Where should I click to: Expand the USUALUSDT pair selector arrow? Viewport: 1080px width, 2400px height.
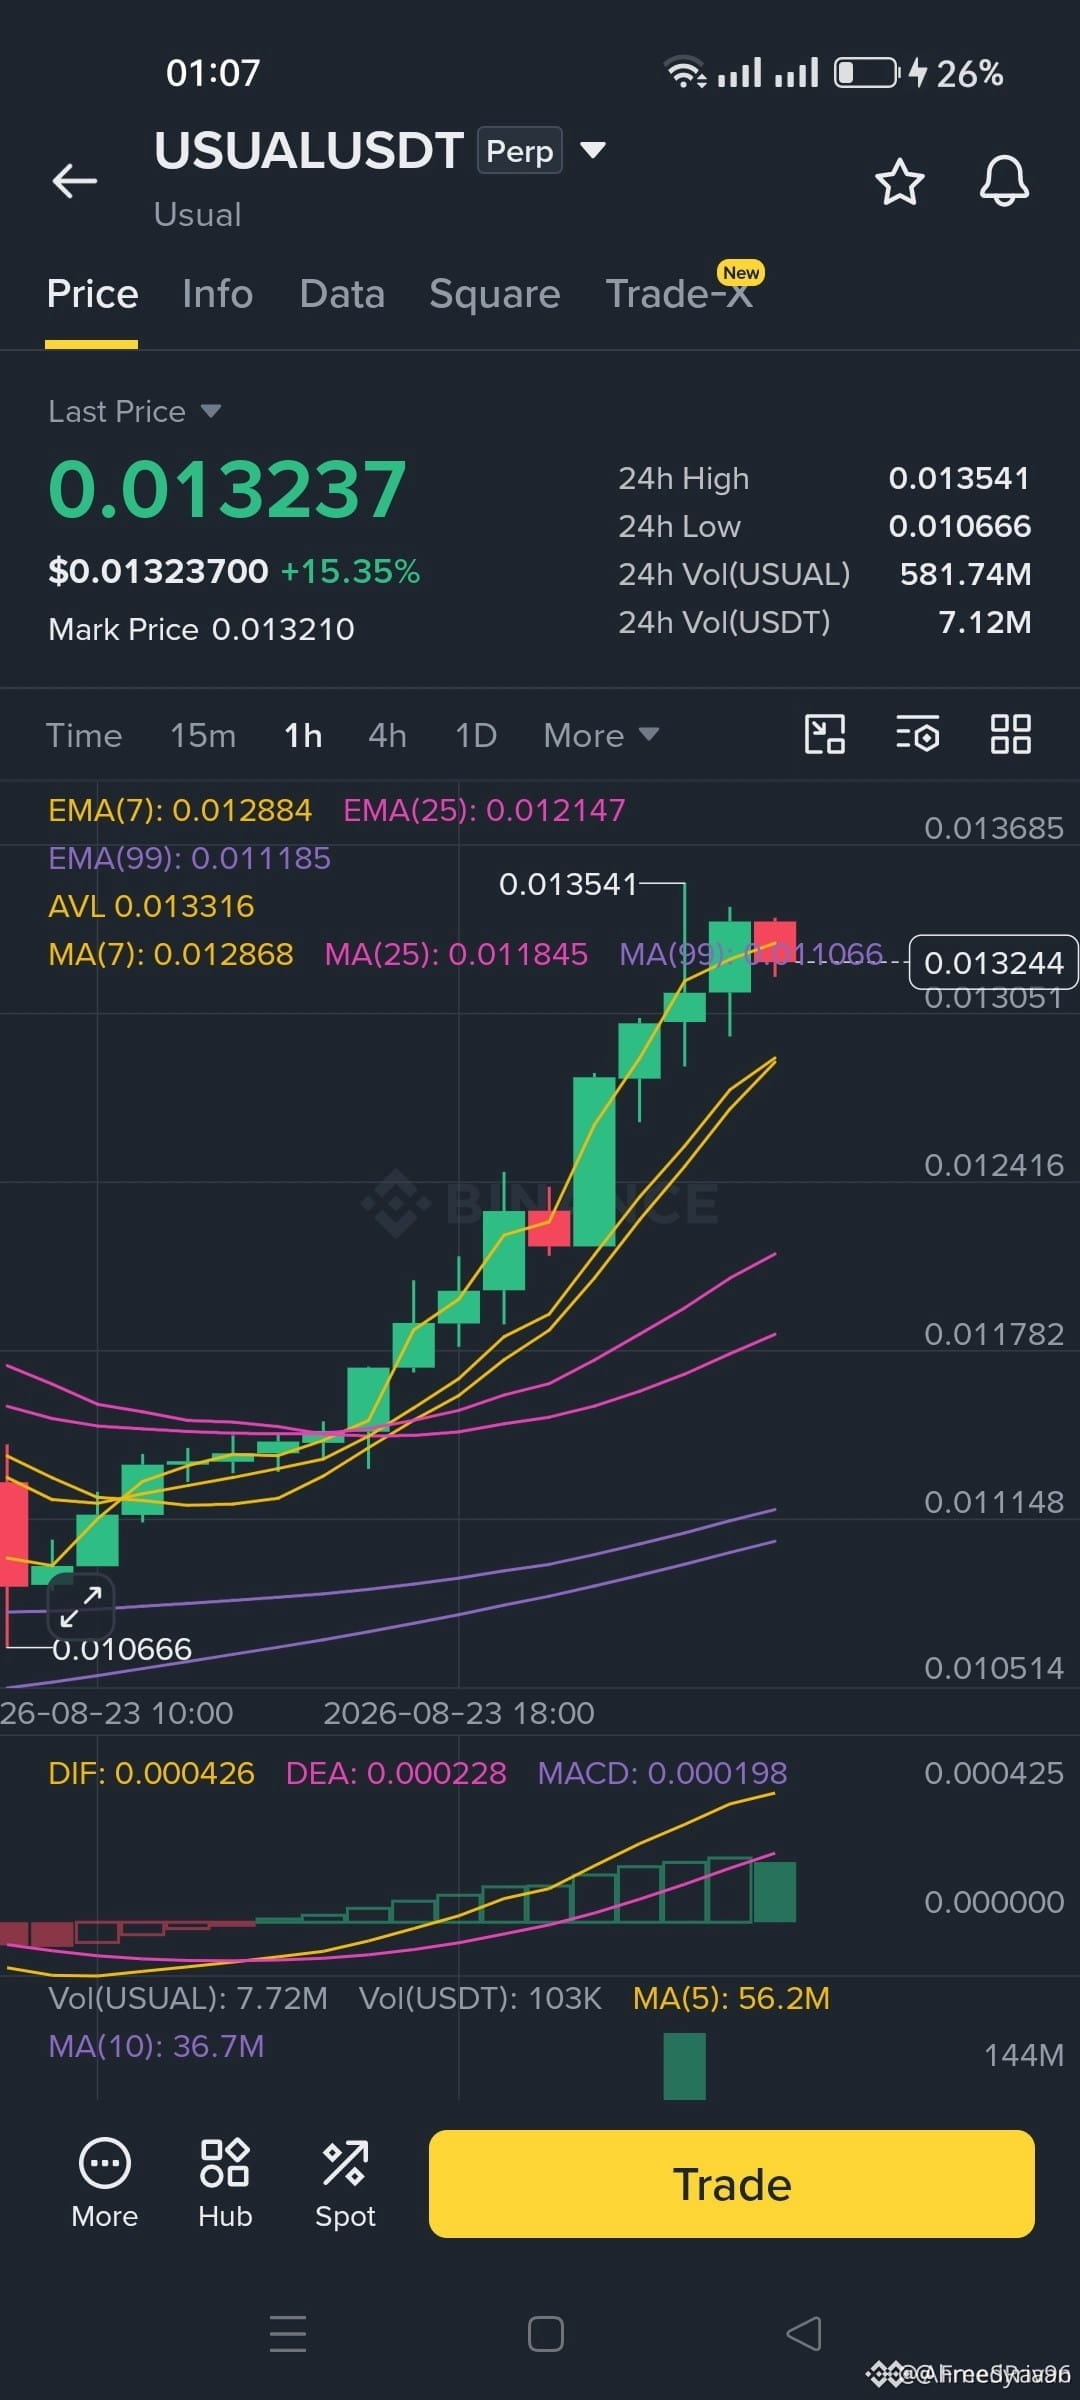tap(593, 150)
